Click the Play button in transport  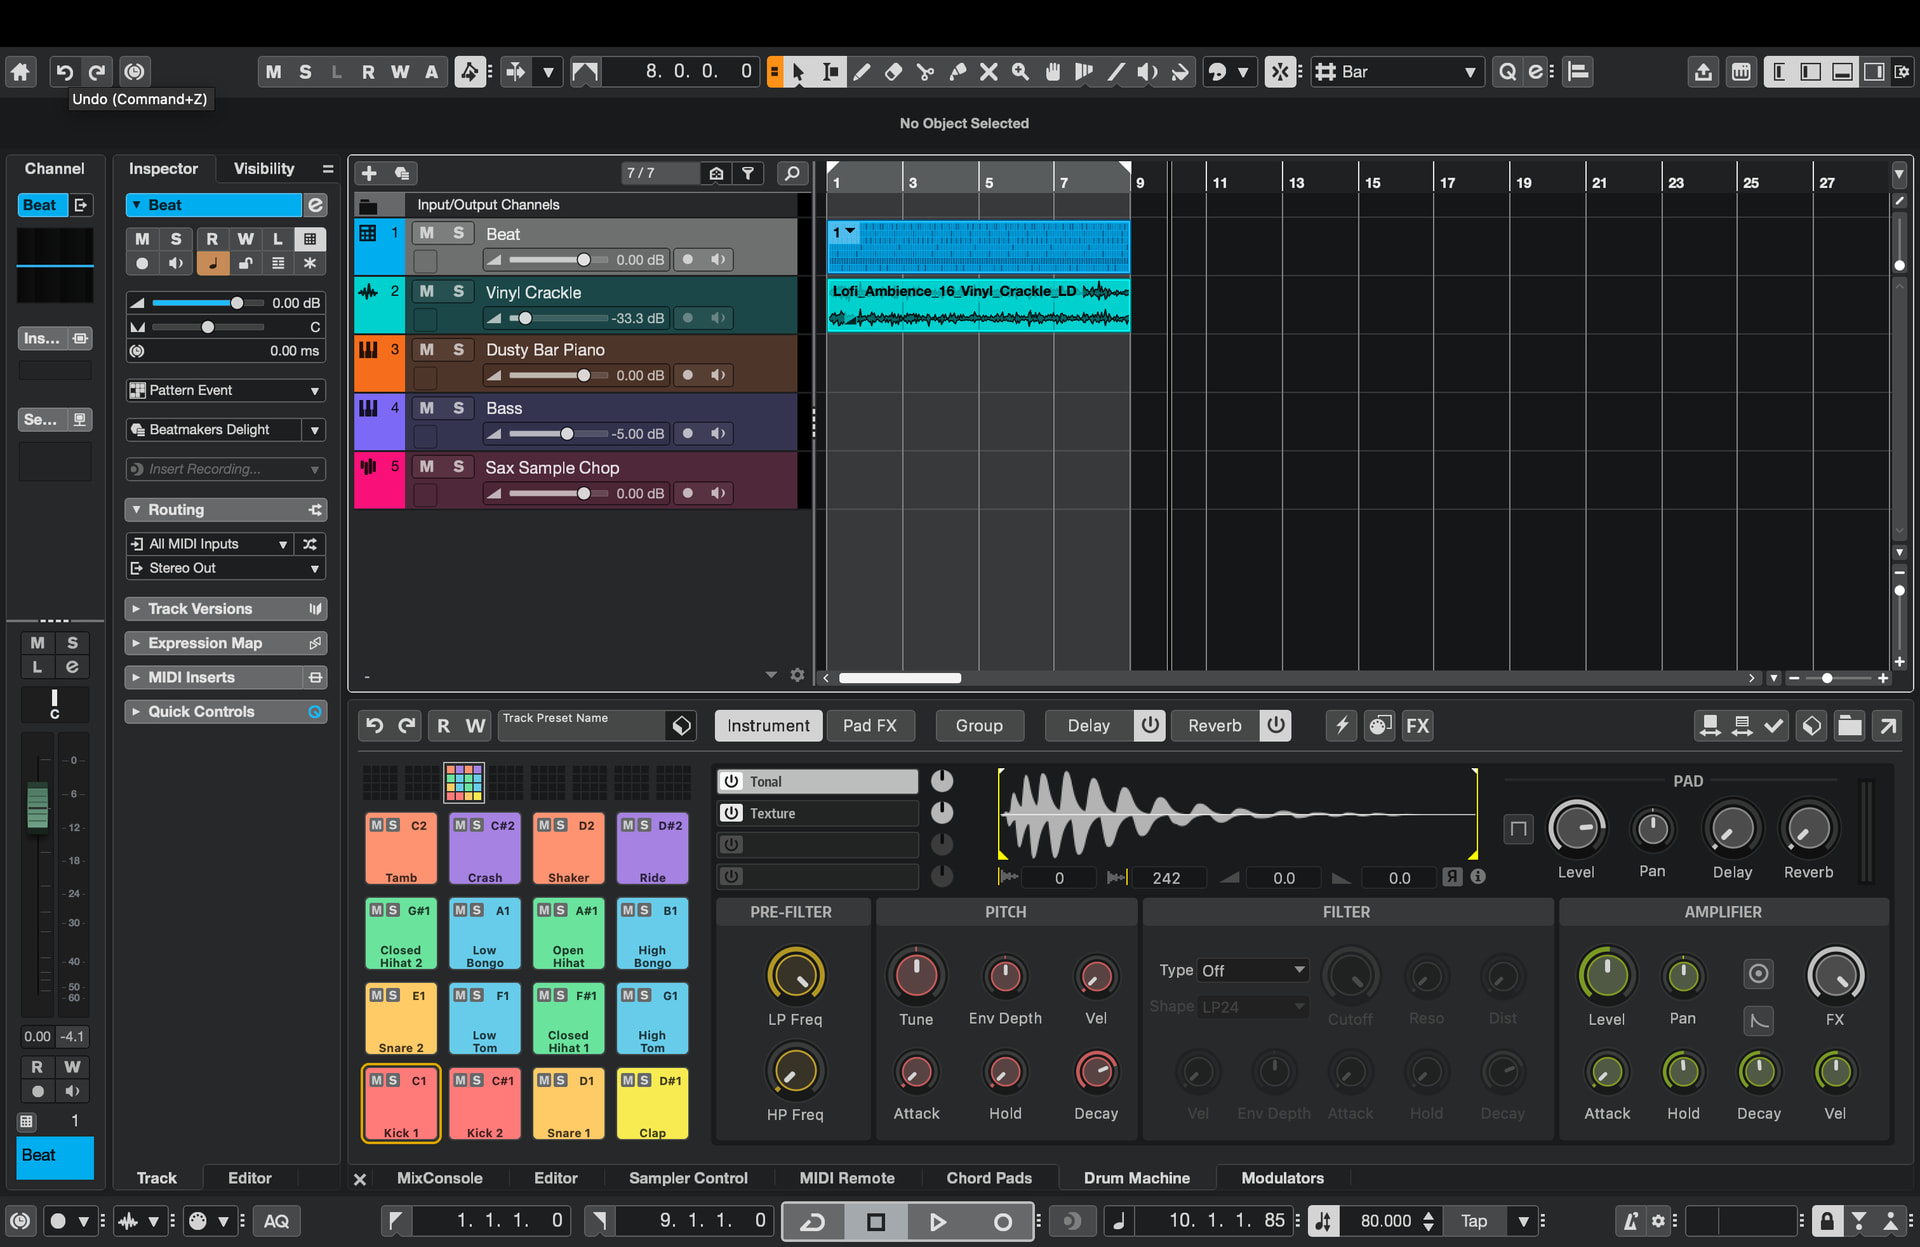(x=938, y=1221)
